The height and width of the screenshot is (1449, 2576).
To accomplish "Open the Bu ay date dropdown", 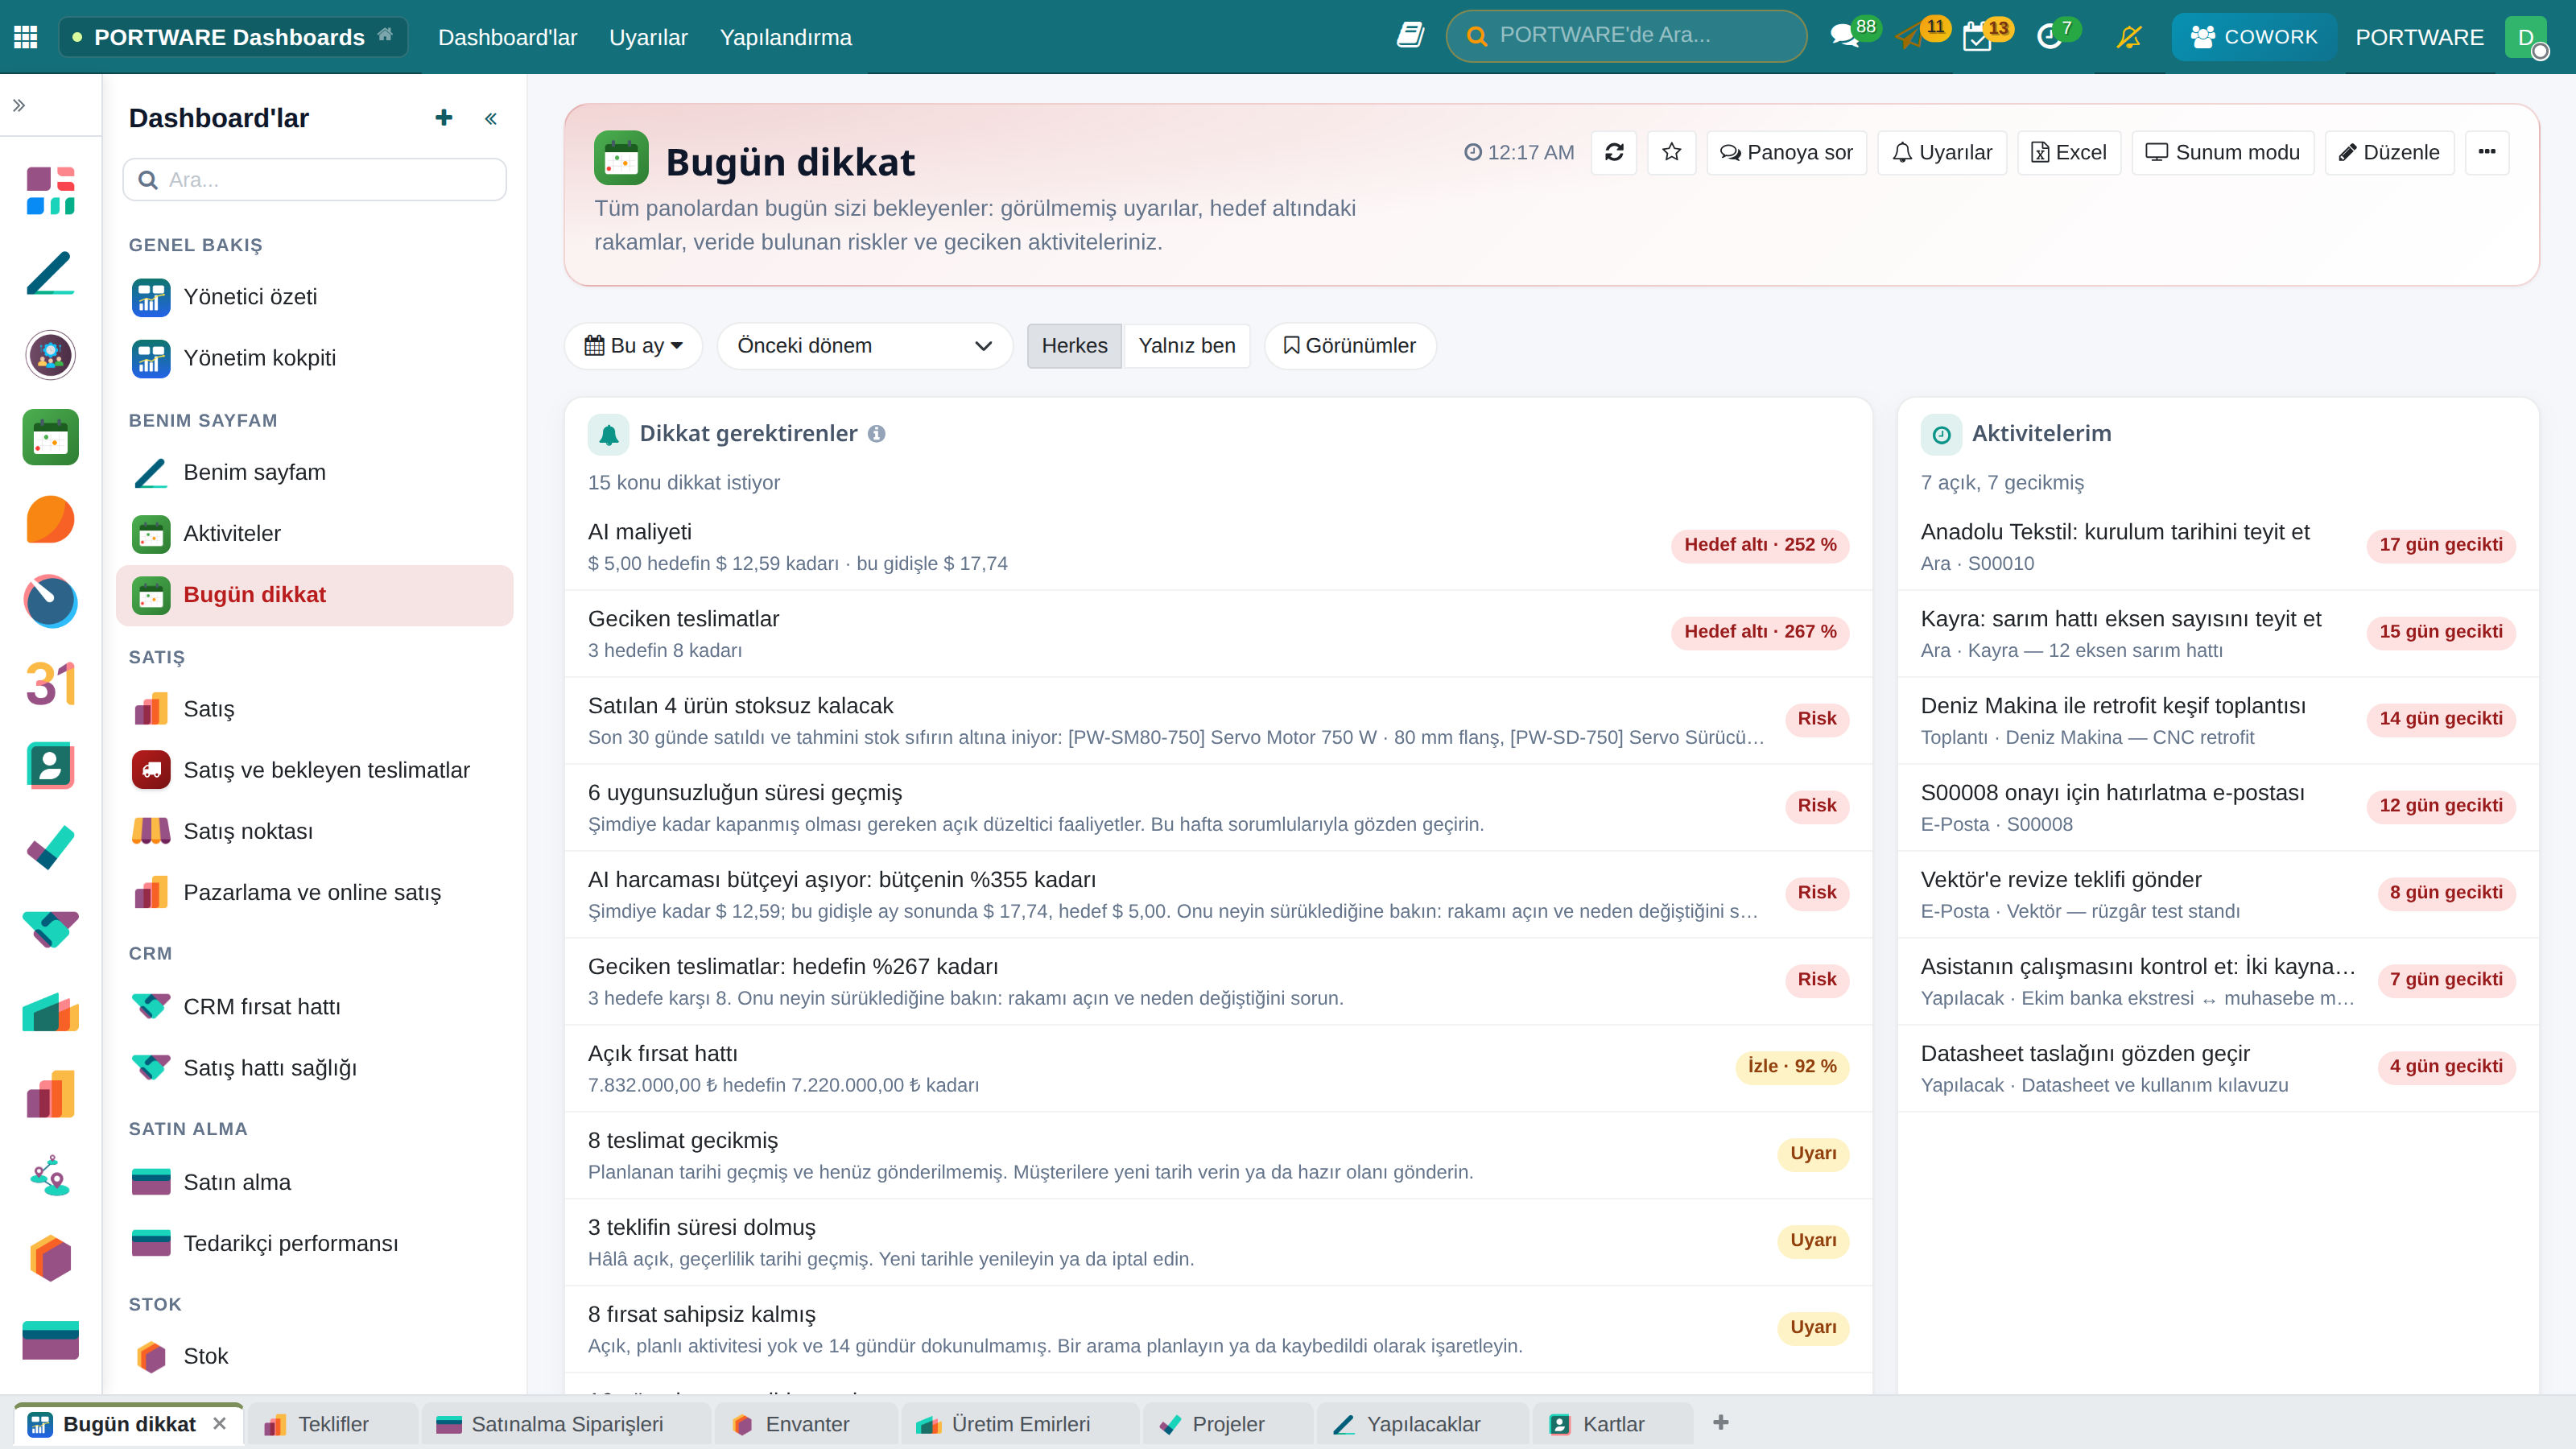I will (x=634, y=346).
